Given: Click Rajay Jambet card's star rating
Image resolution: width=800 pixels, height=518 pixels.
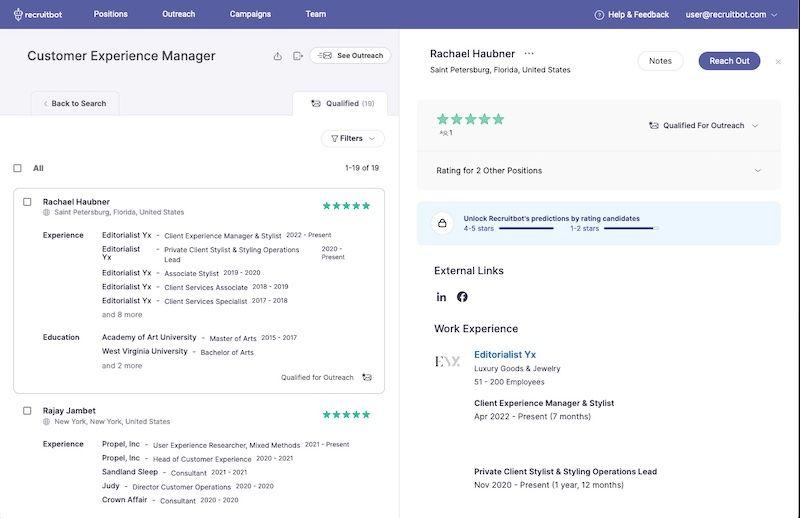Looking at the screenshot, I should [346, 414].
